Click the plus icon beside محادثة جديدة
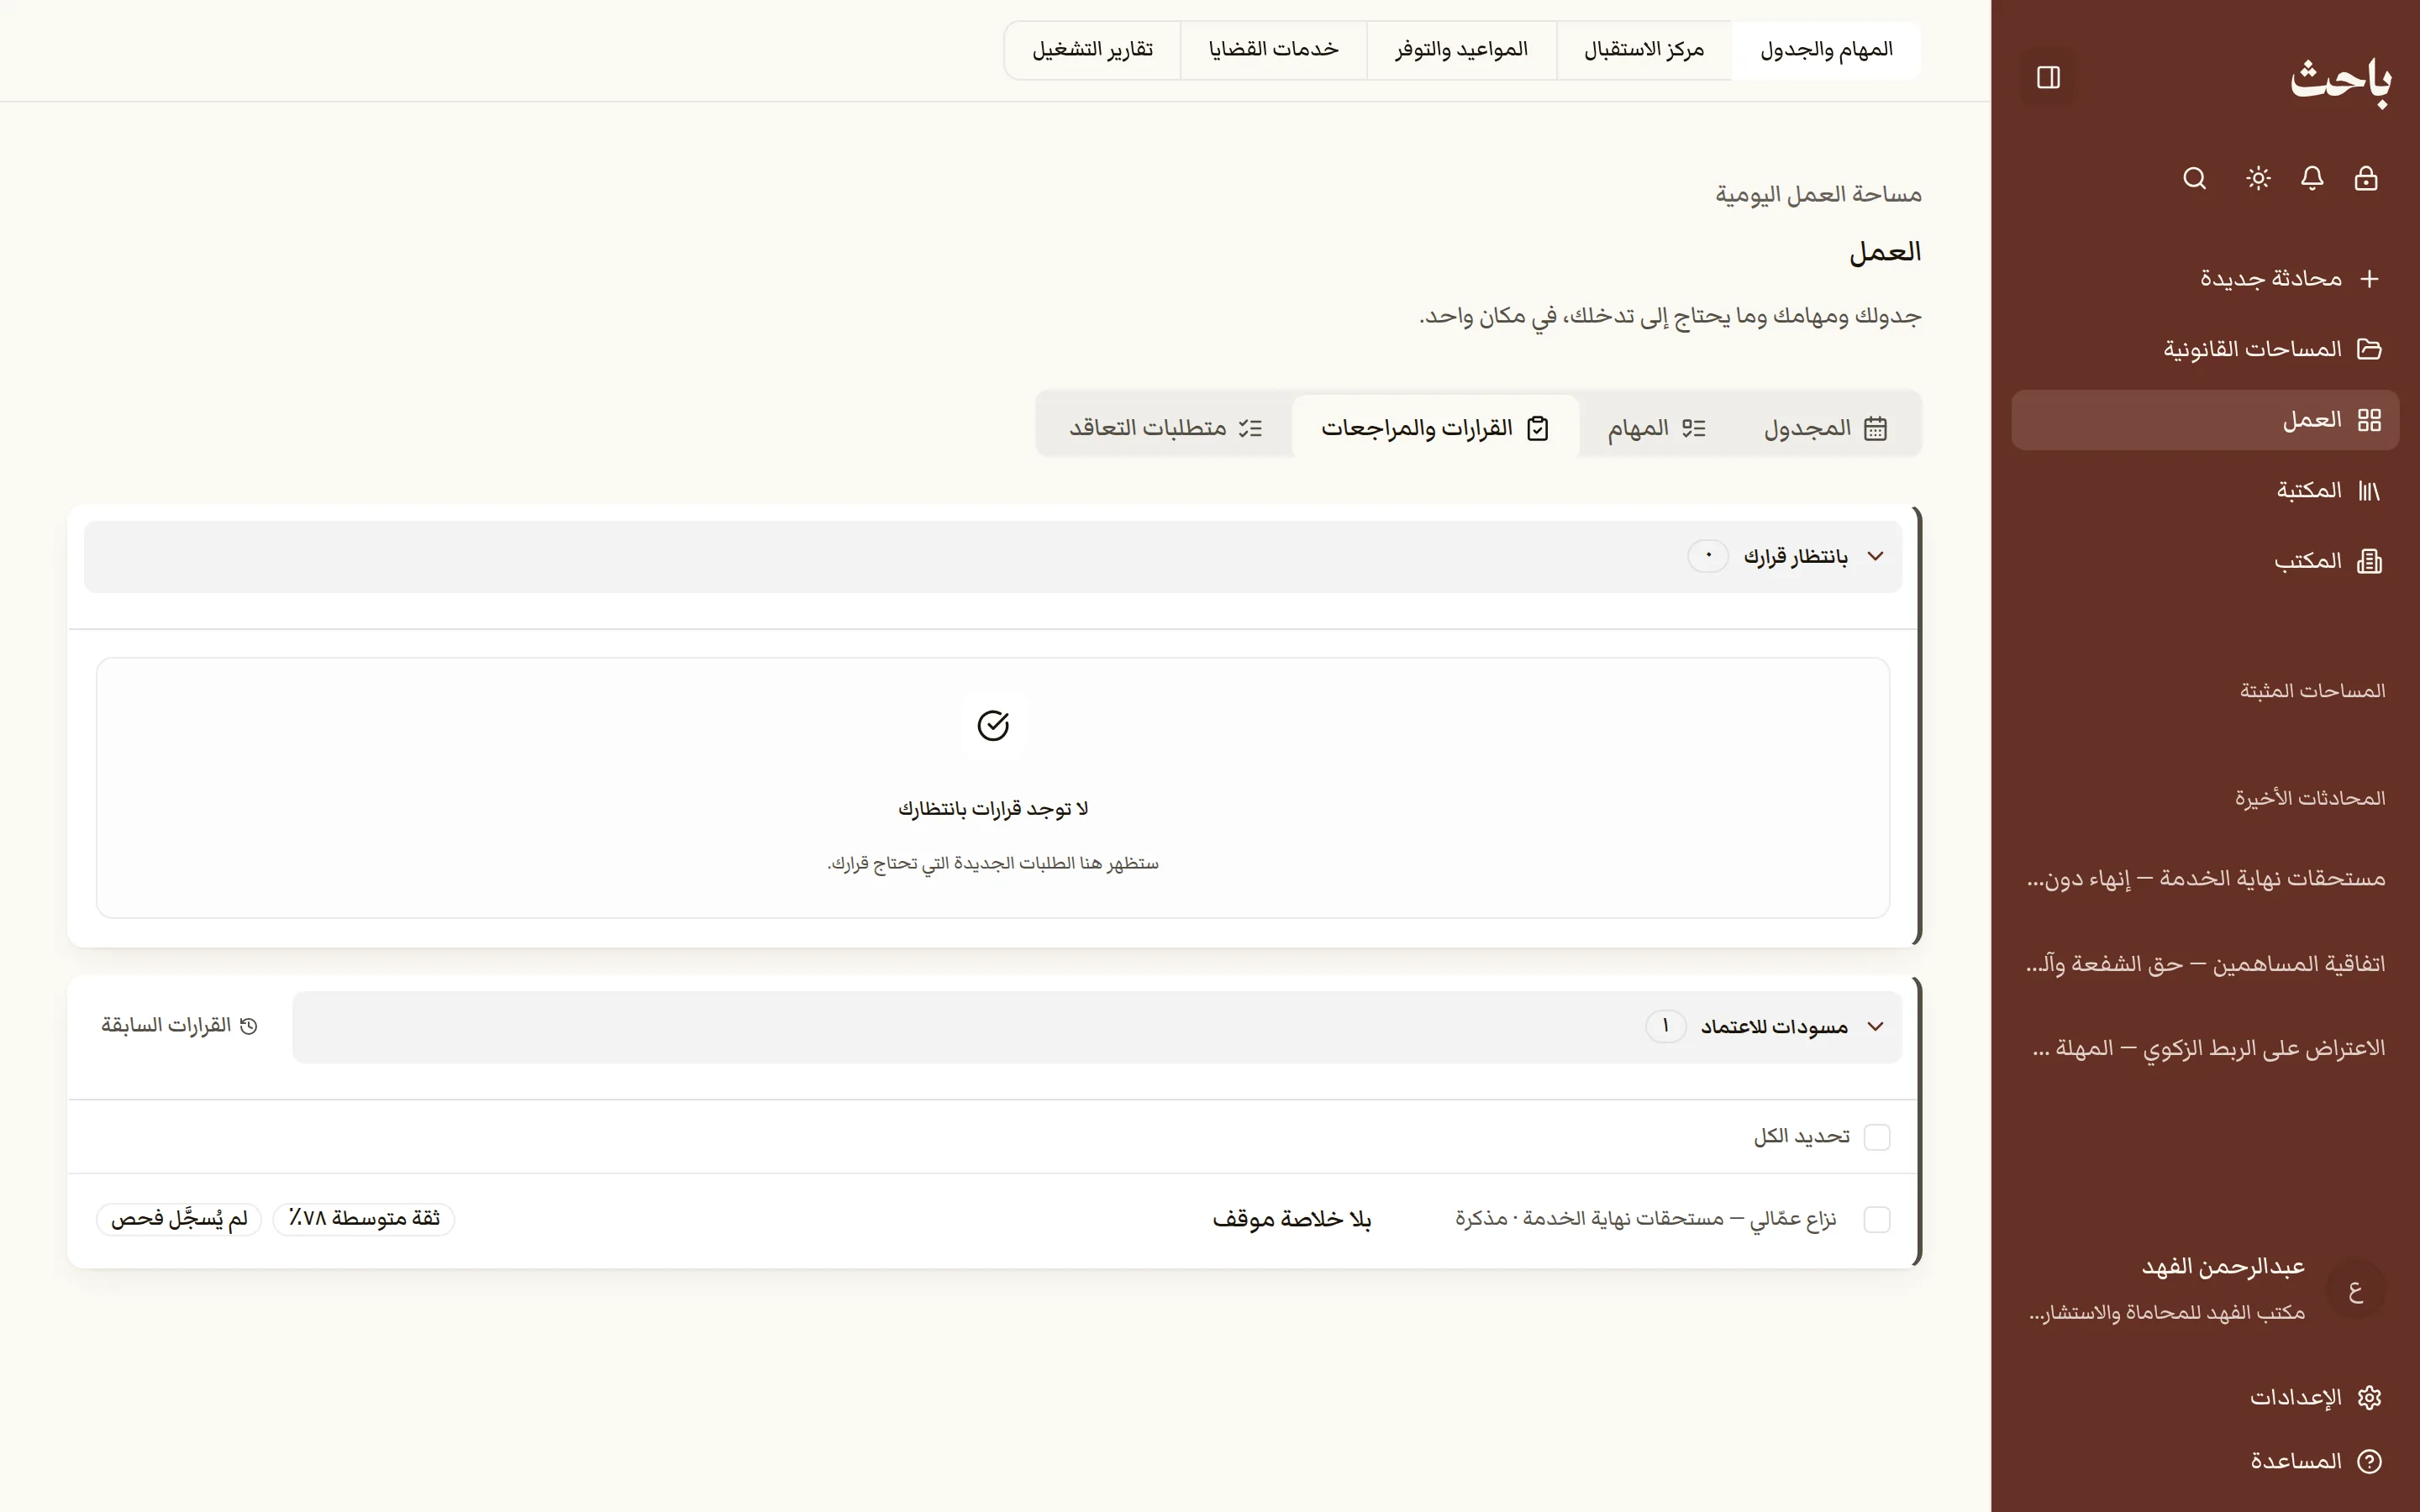Screen dimensions: 2420x1512 pos(2369,279)
